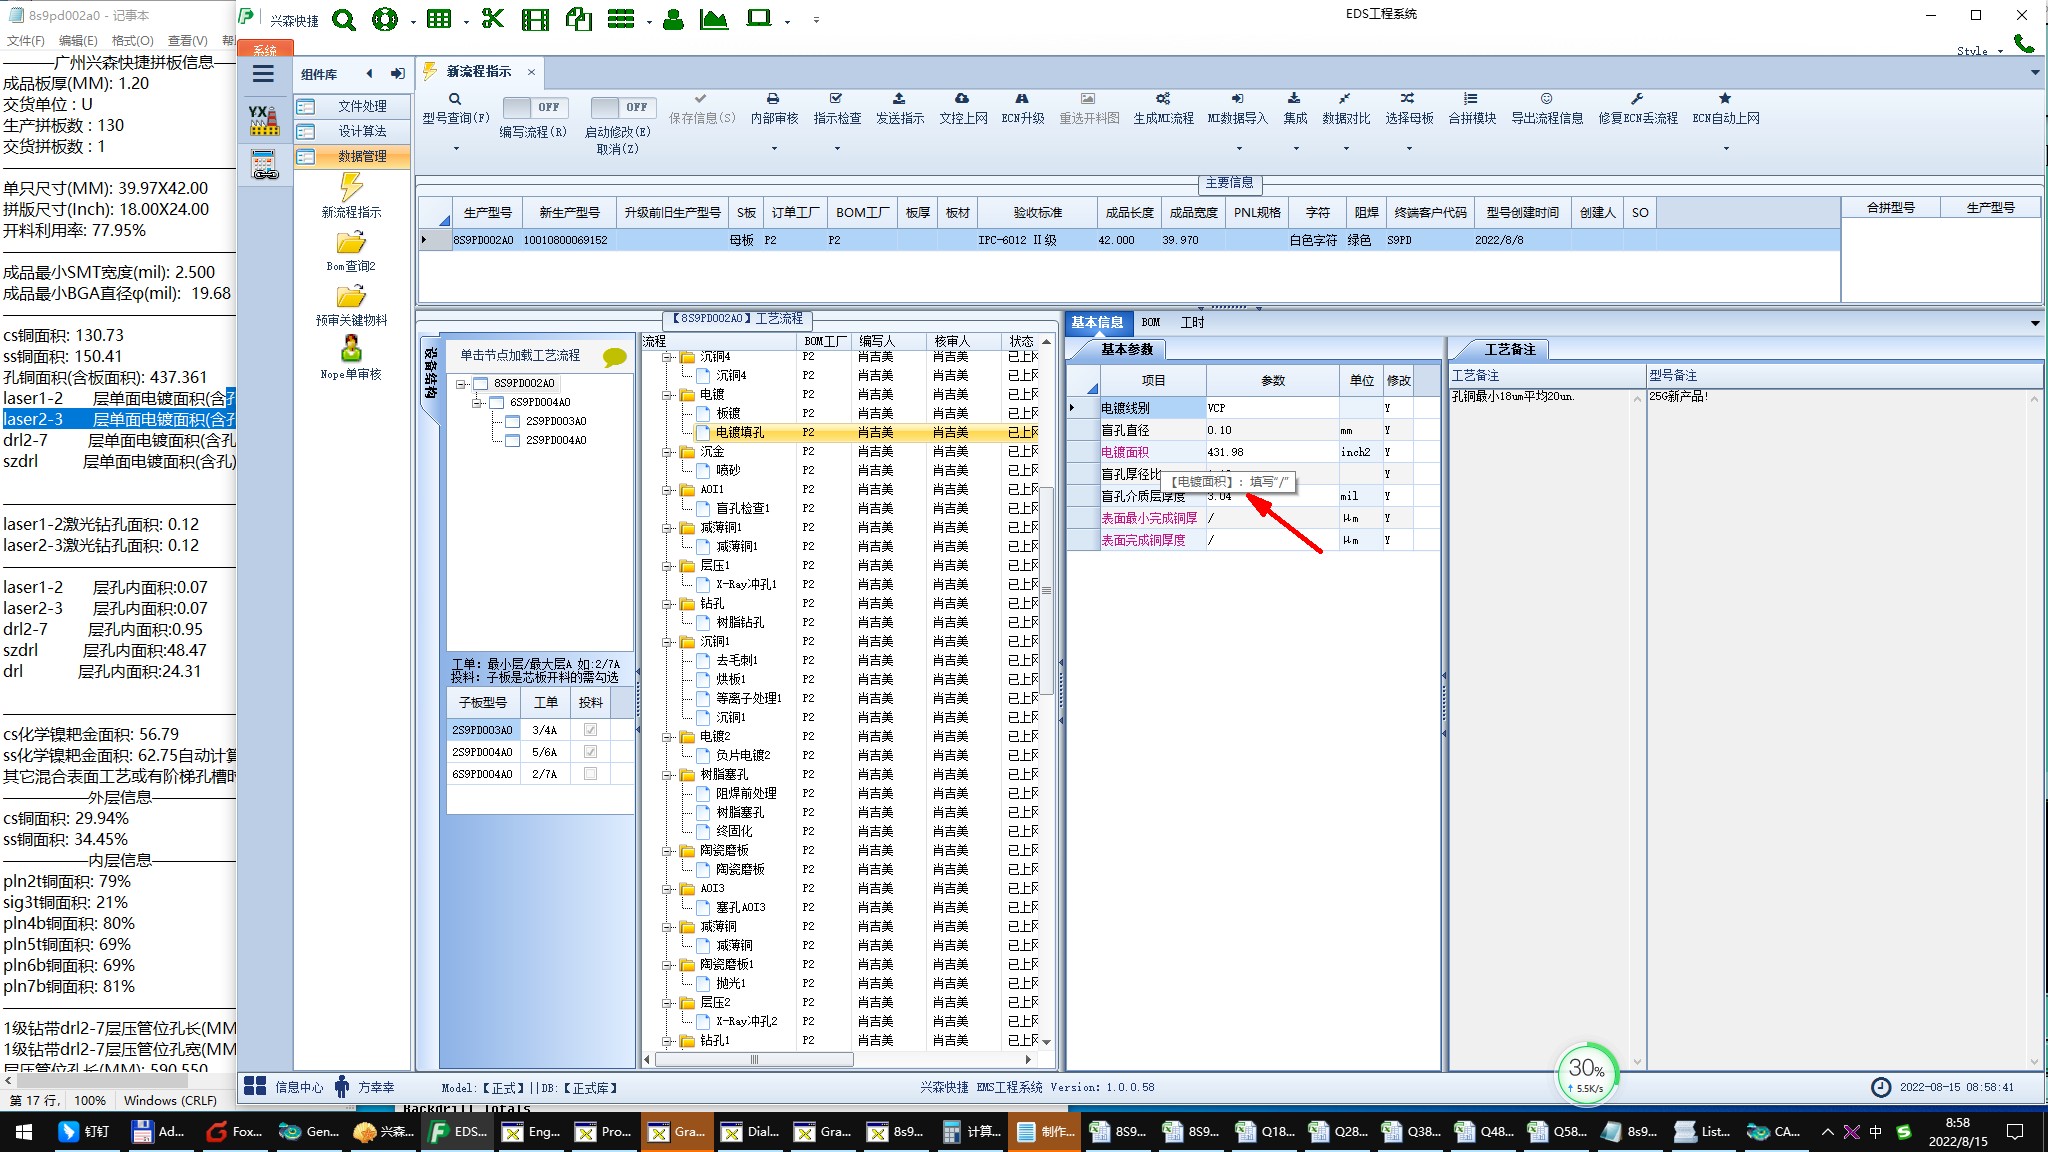The width and height of the screenshot is (2048, 1152).
Task: Switch to the BOM tab
Action: click(x=1150, y=322)
